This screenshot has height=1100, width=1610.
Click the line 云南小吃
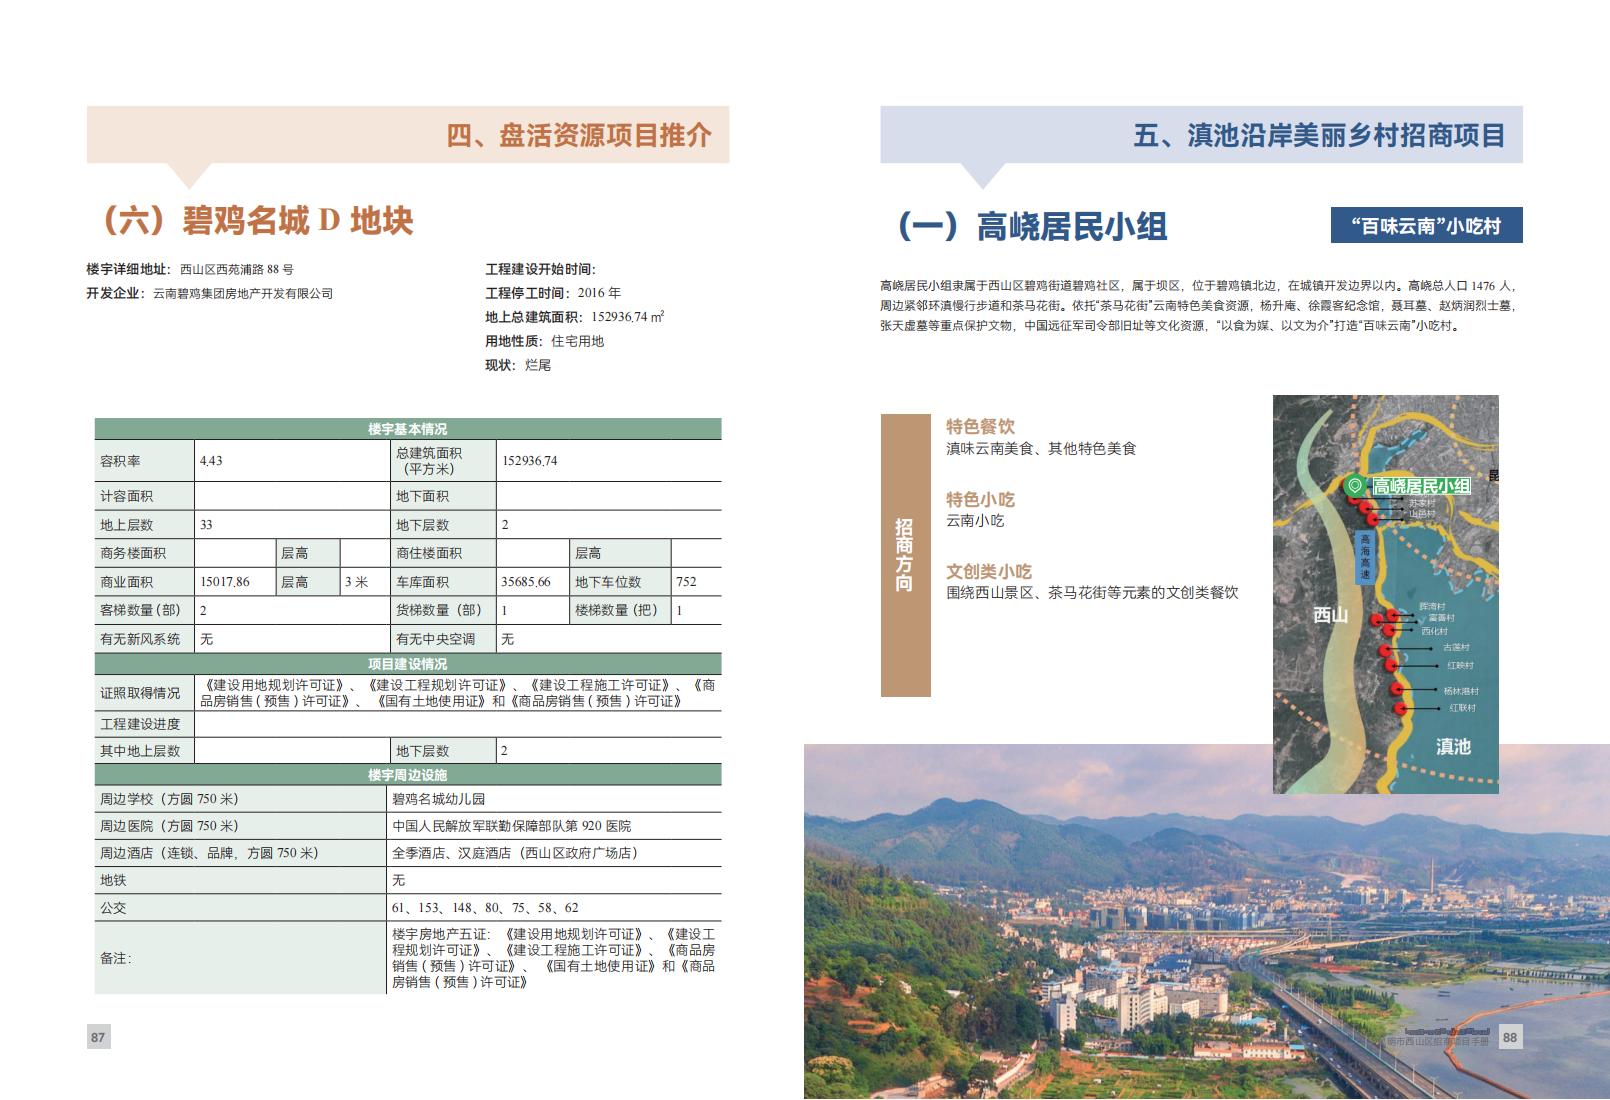click(x=976, y=521)
